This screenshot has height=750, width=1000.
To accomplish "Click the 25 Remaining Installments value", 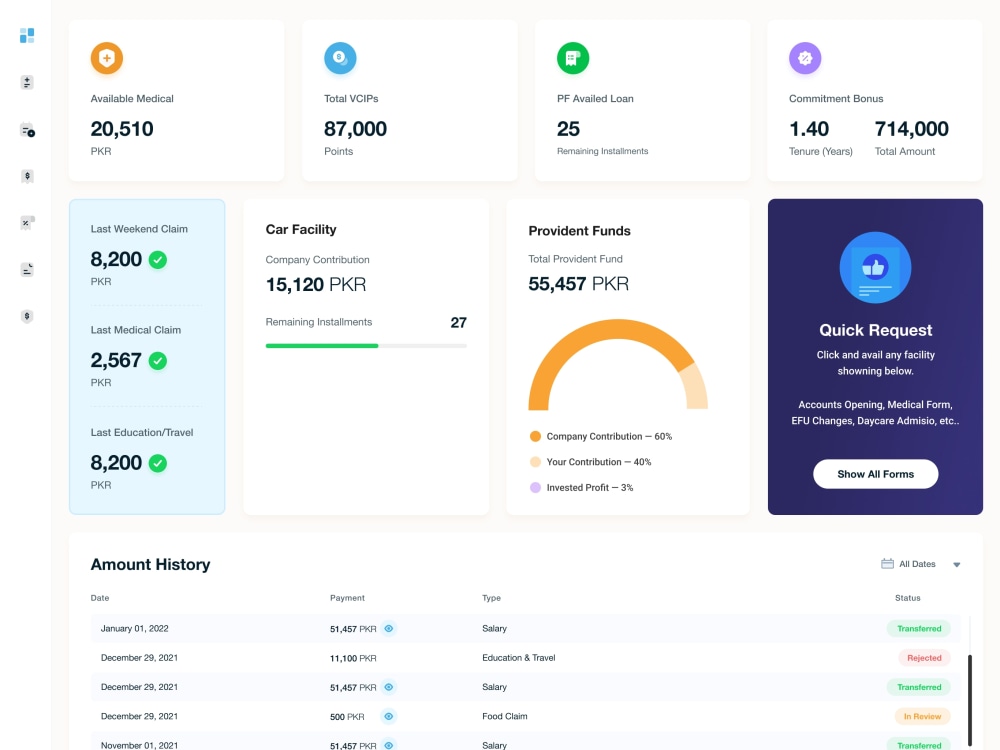I will (568, 129).
